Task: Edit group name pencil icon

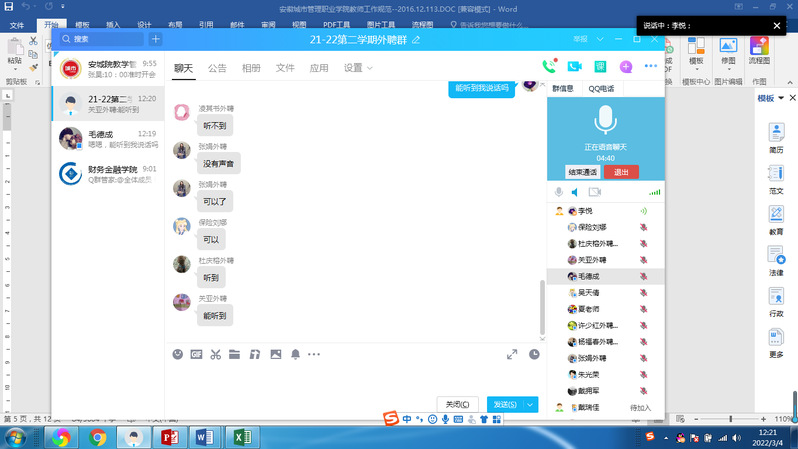Action: click(x=416, y=40)
